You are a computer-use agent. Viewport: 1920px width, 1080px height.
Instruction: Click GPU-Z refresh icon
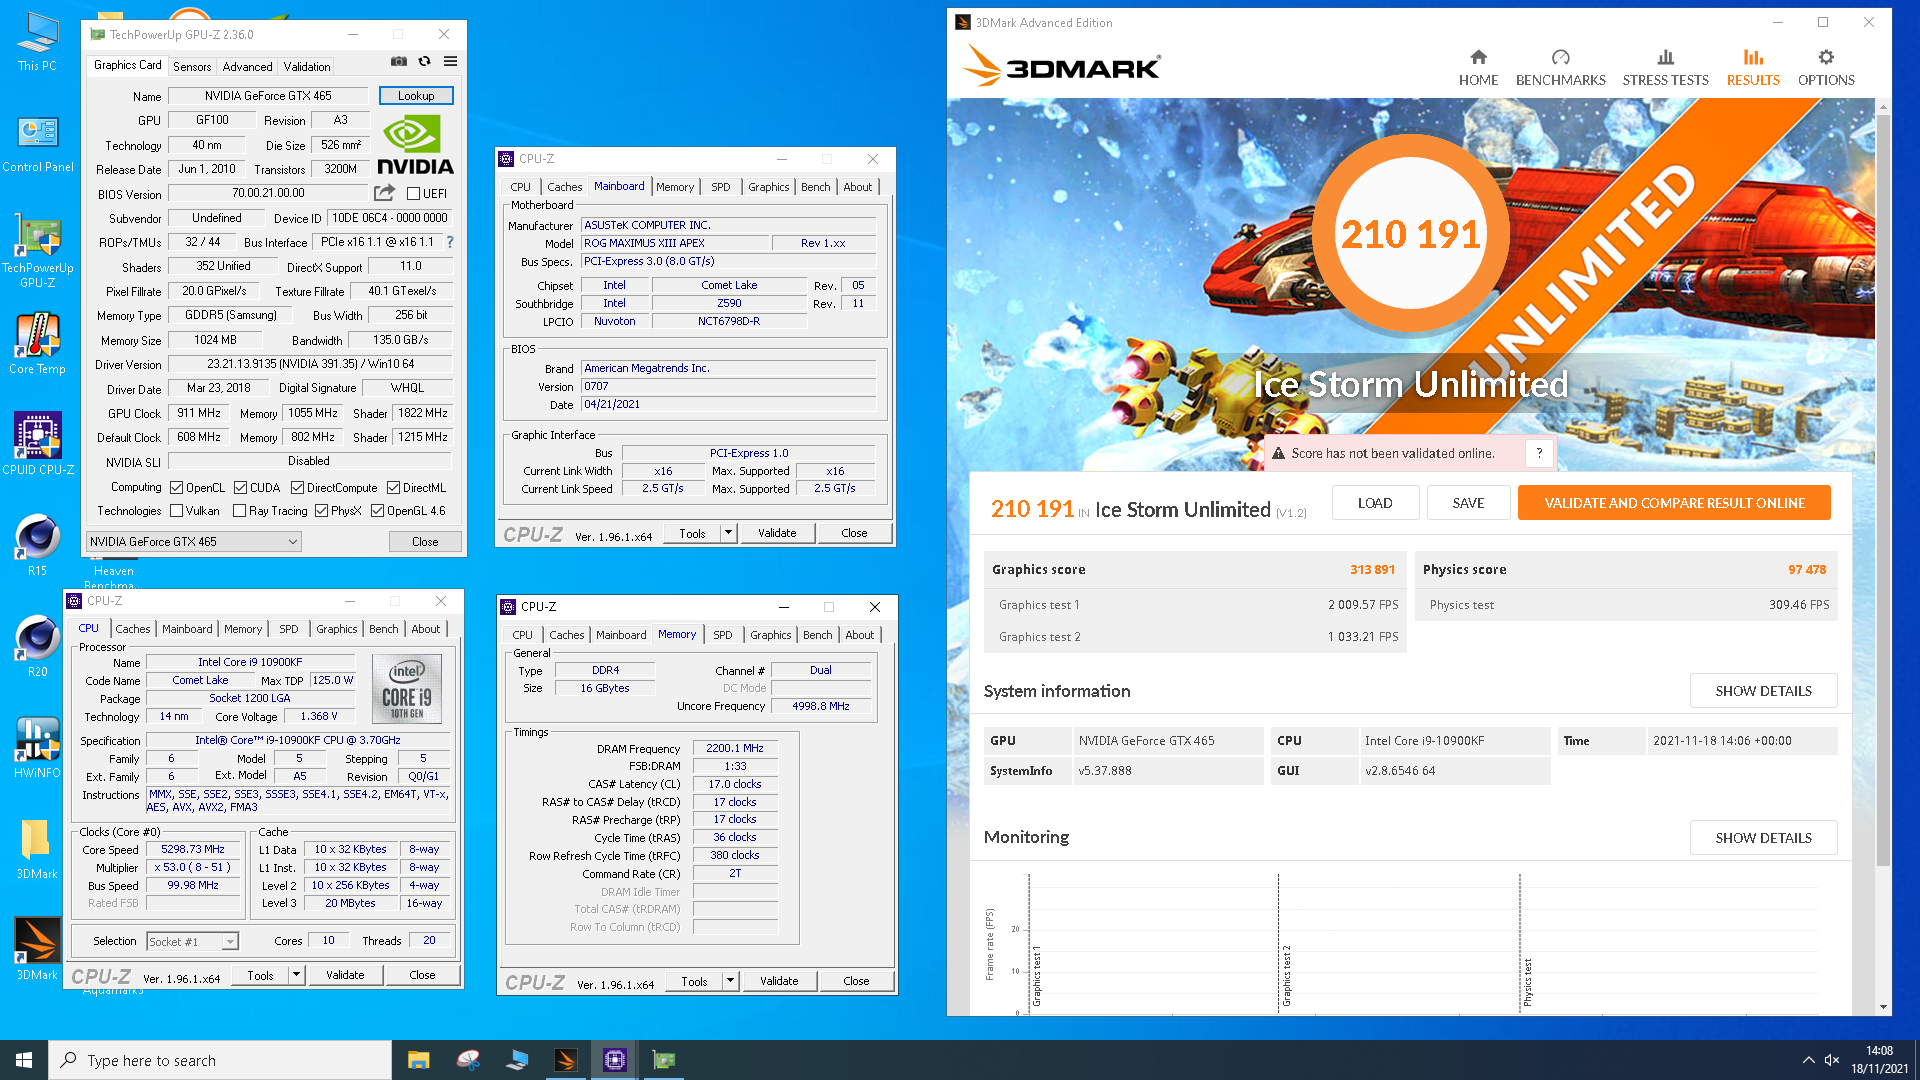(425, 61)
